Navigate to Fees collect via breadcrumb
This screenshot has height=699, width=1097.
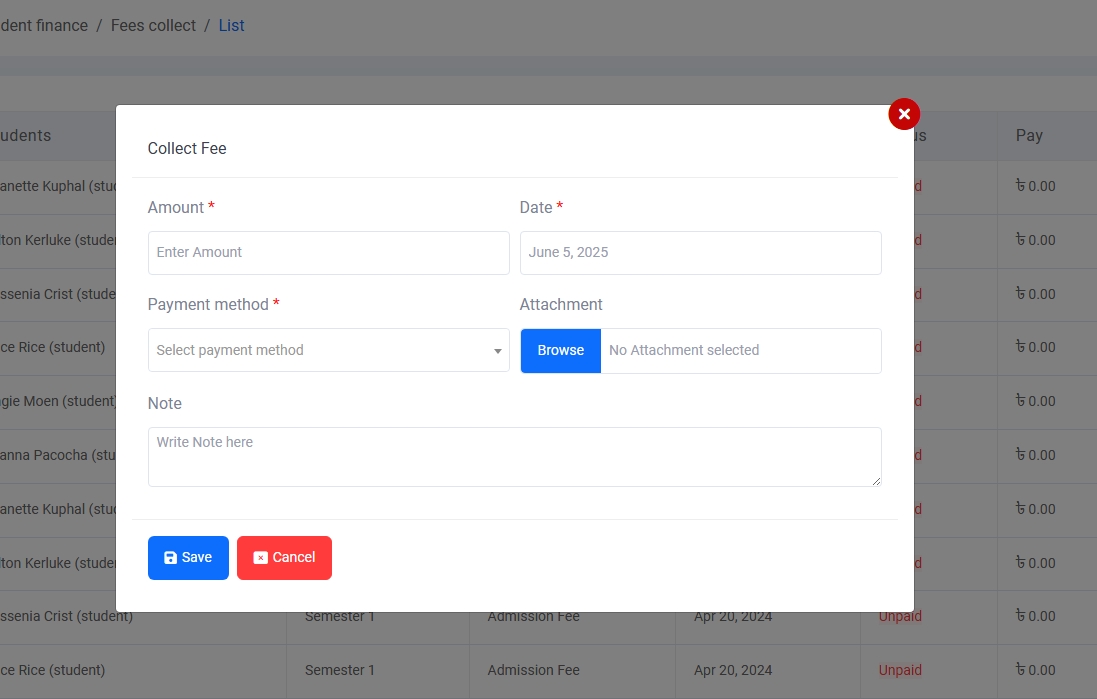(153, 25)
